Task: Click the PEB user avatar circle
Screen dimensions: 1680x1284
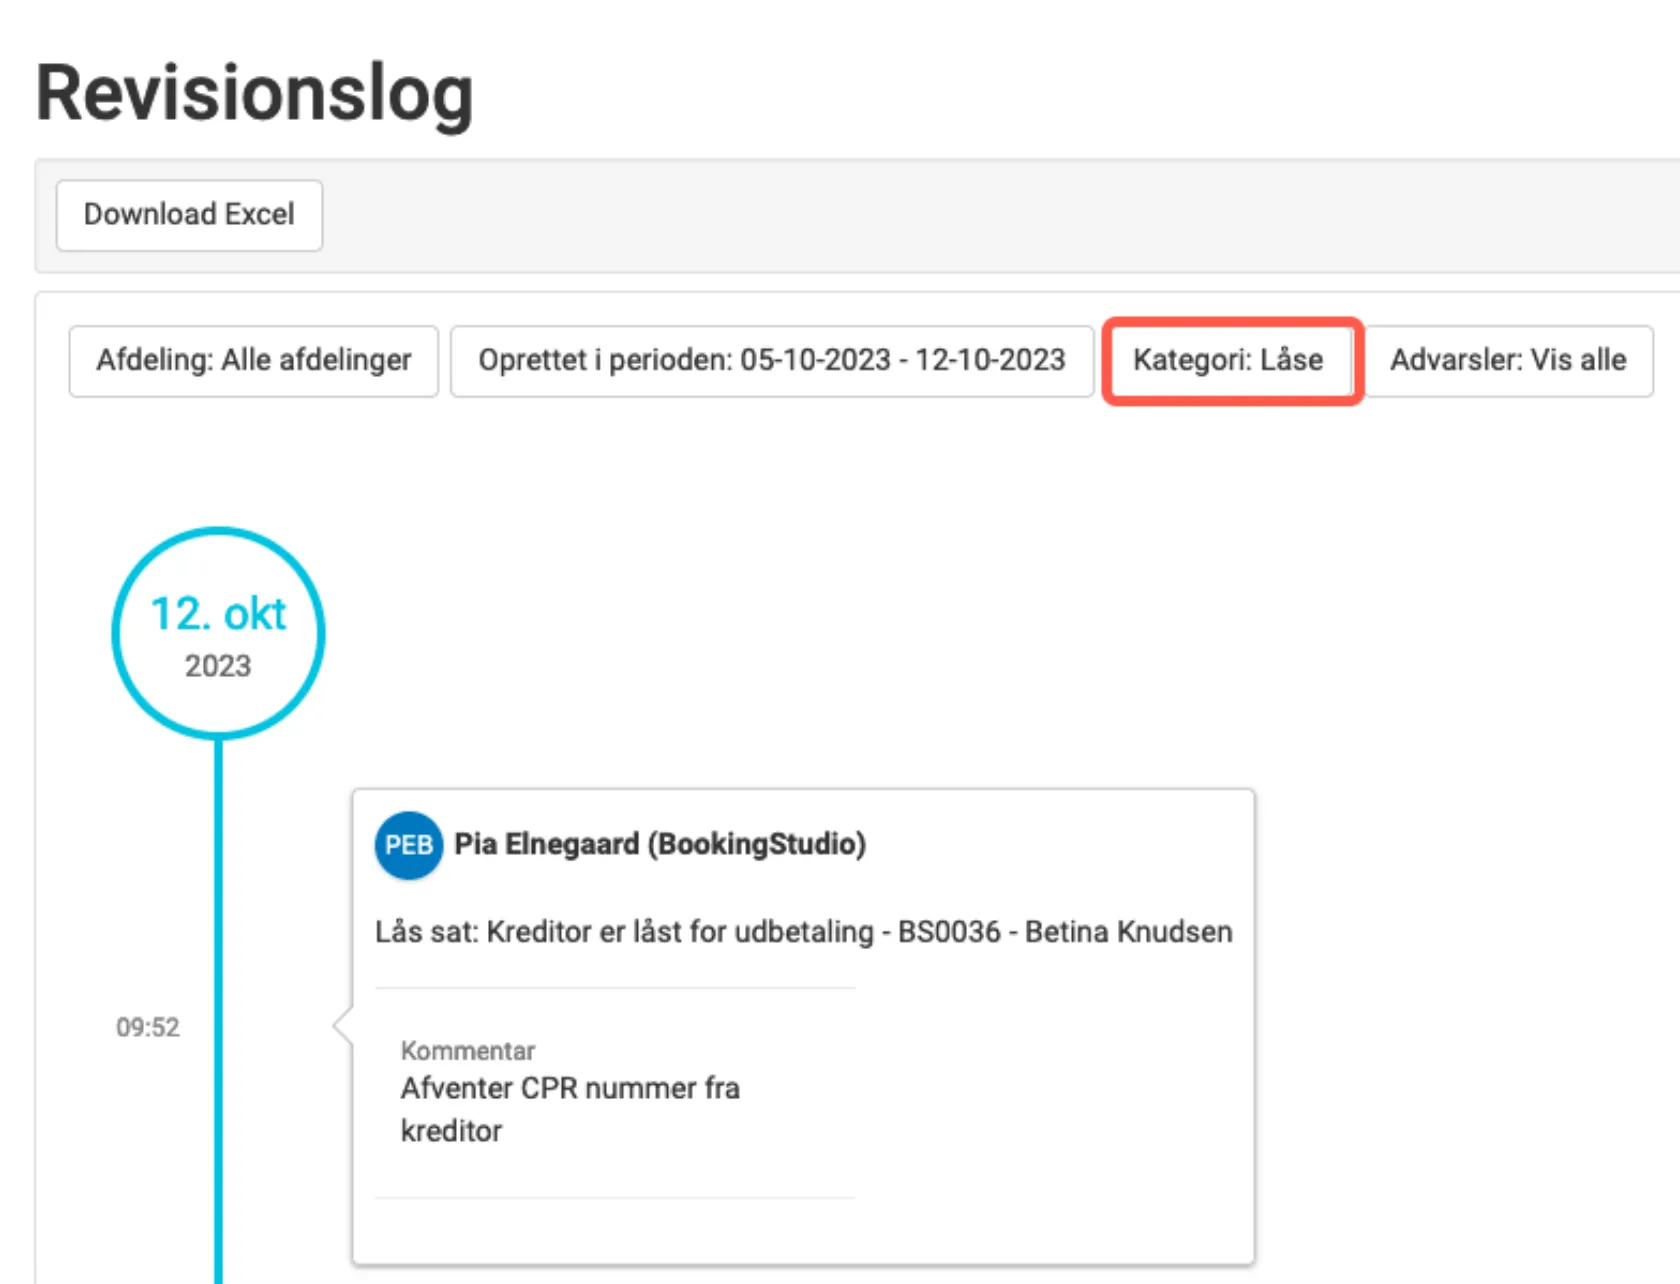Action: (x=408, y=845)
